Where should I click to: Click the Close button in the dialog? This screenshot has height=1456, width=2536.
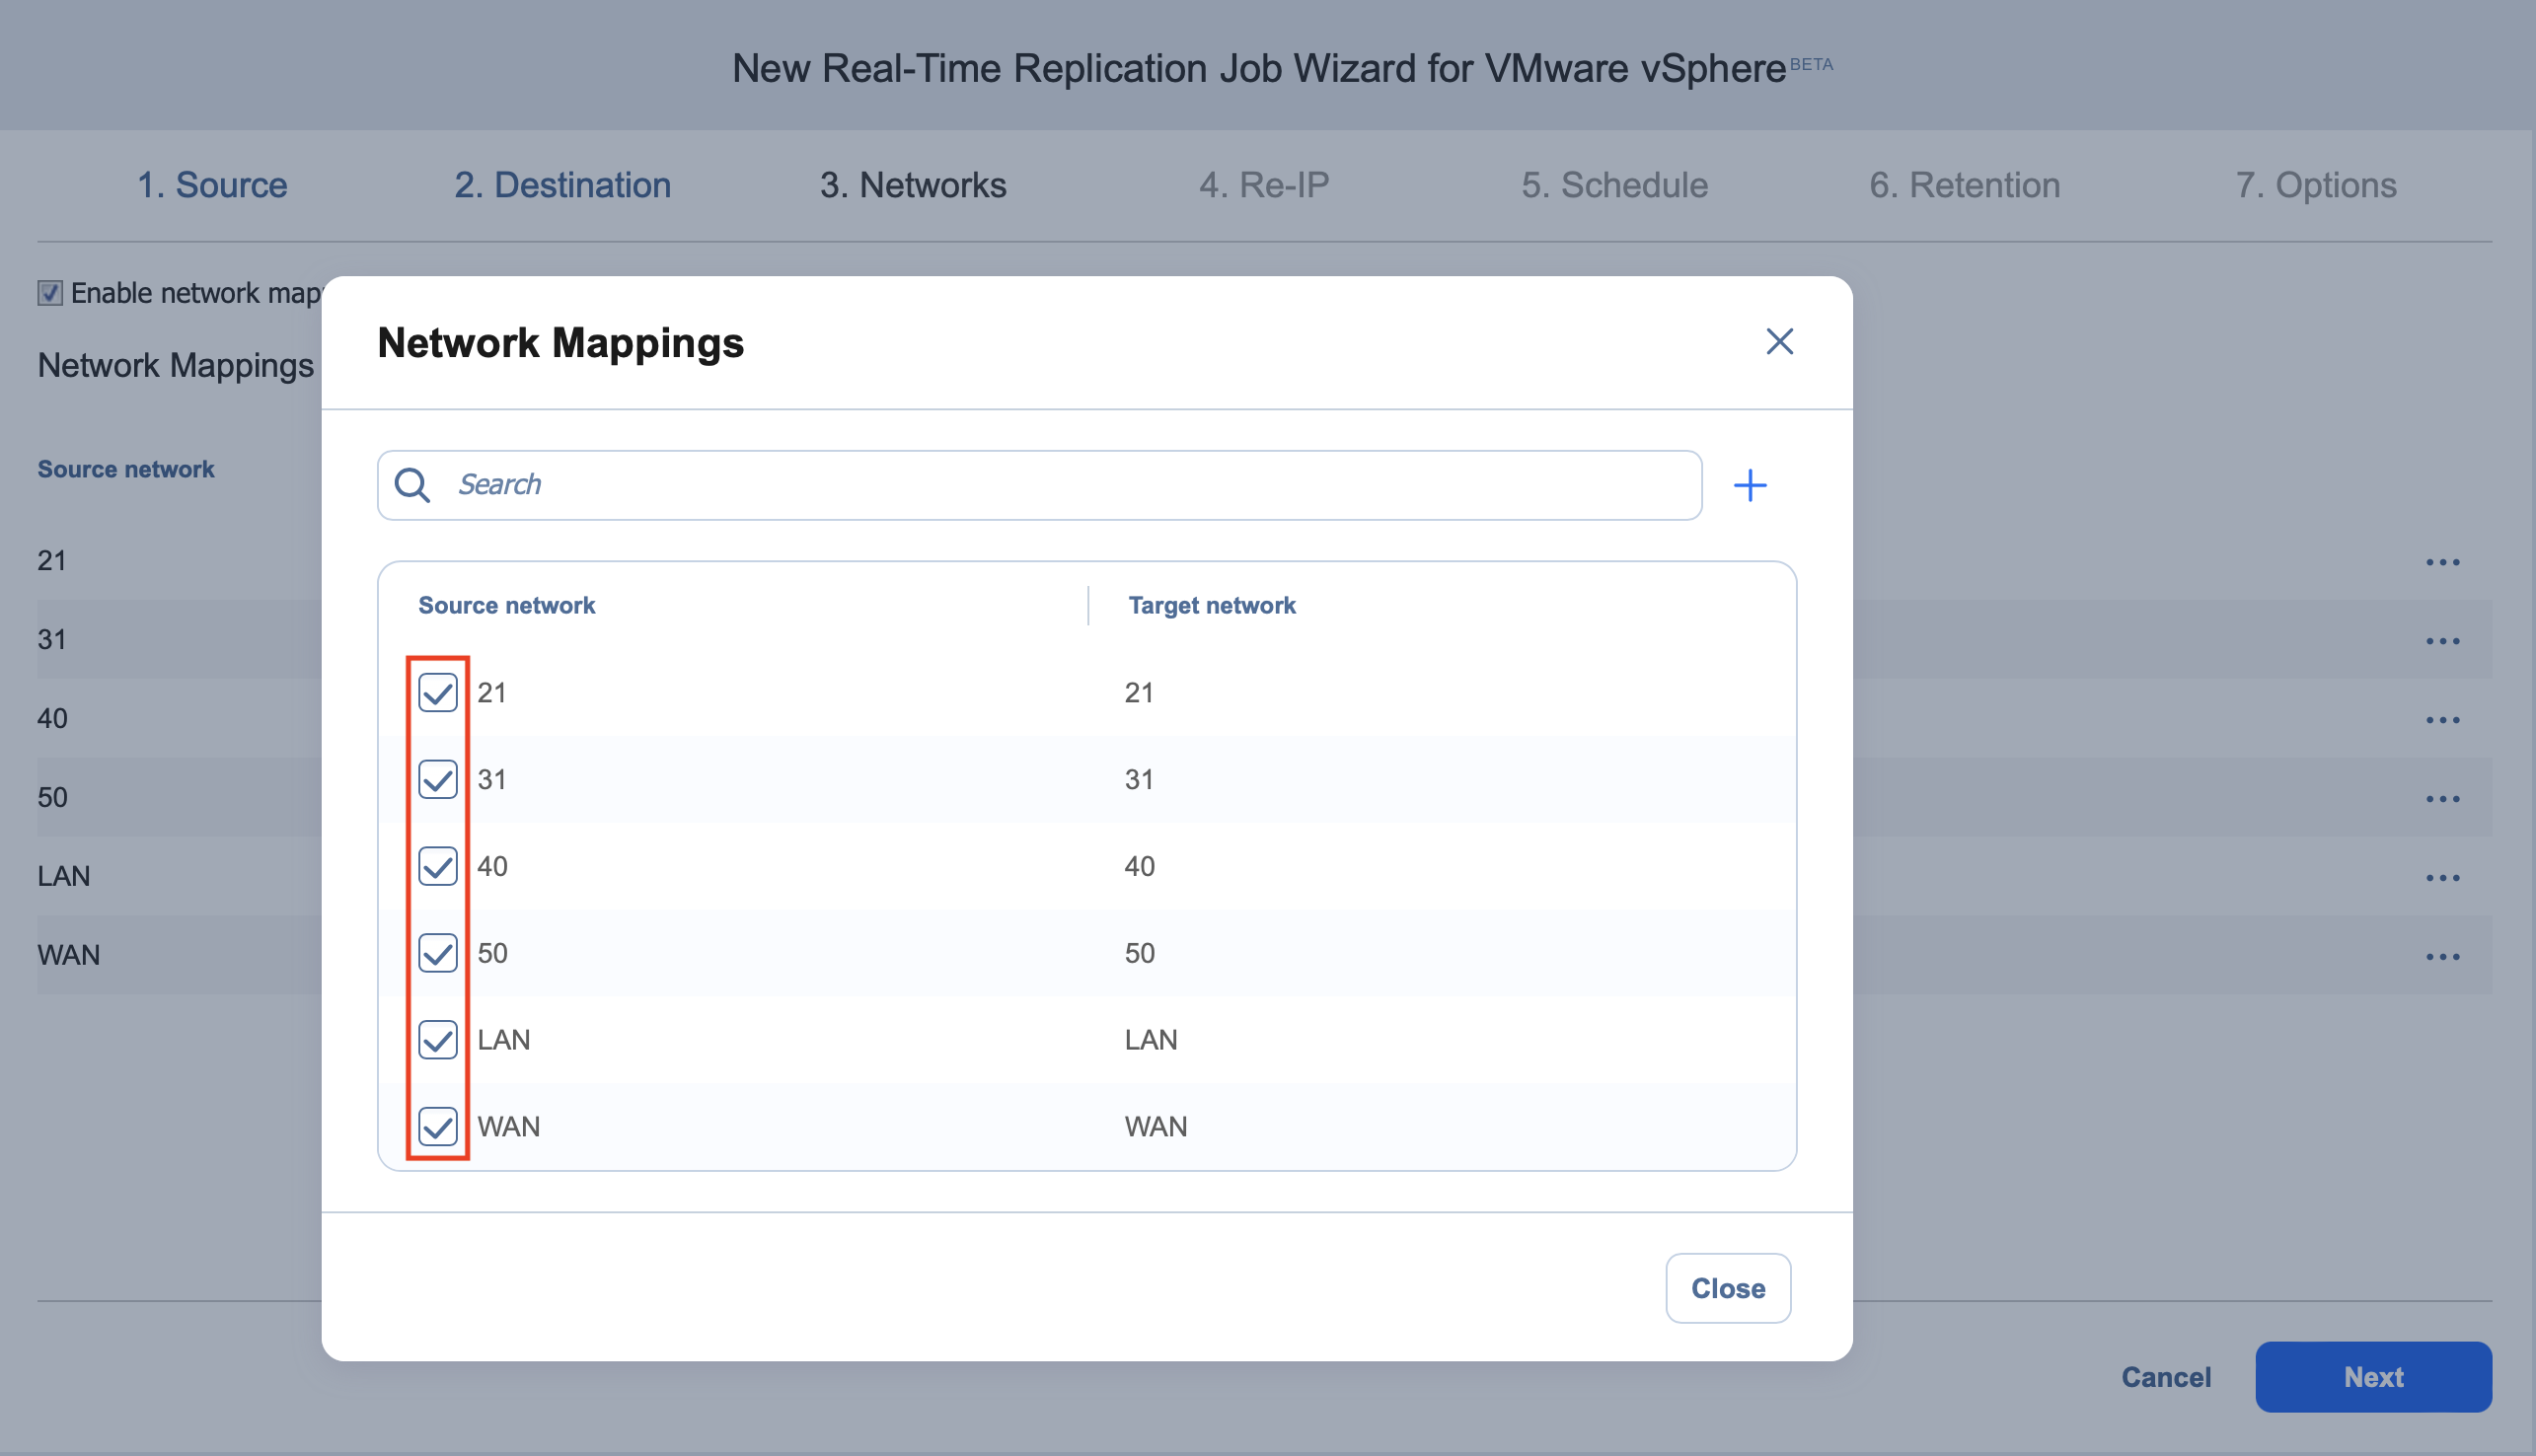[1727, 1289]
